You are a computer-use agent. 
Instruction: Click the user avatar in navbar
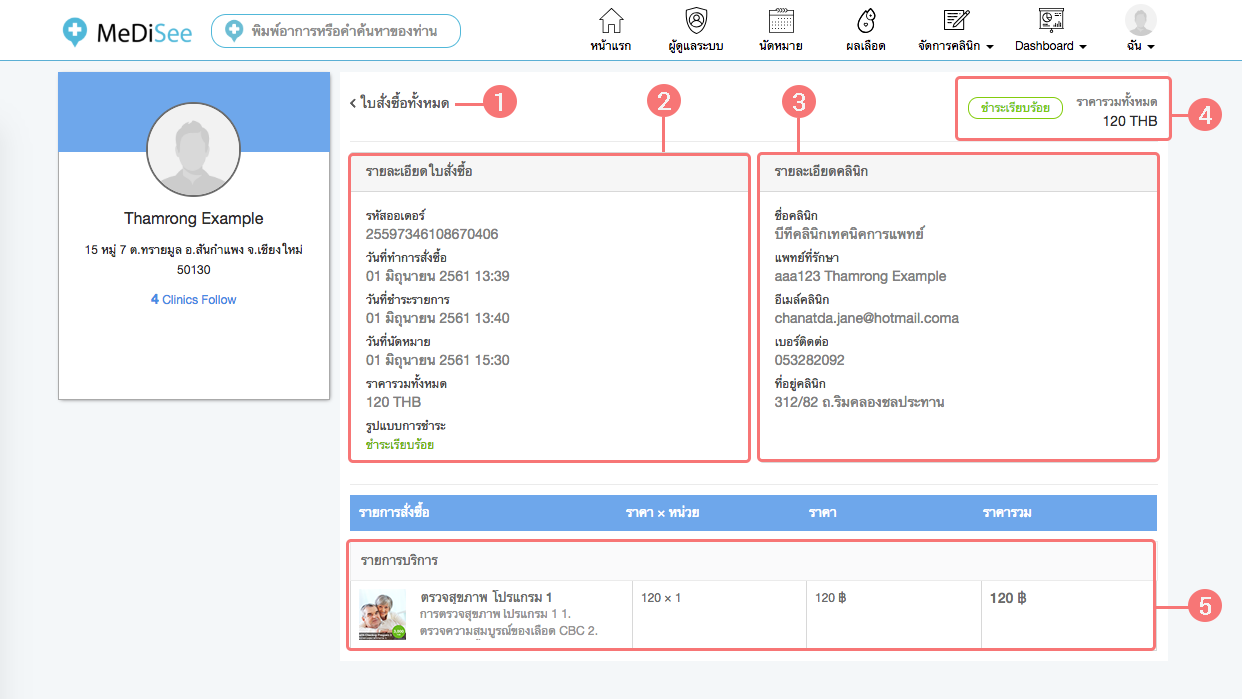1140,20
